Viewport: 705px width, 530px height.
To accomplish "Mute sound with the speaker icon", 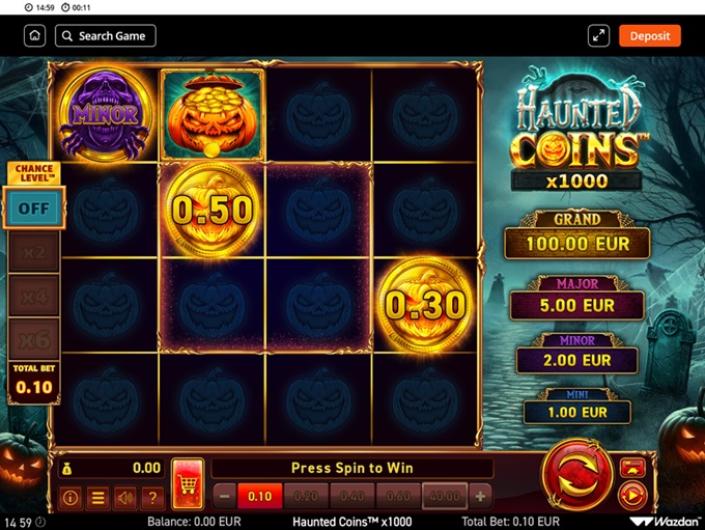I will click(125, 498).
